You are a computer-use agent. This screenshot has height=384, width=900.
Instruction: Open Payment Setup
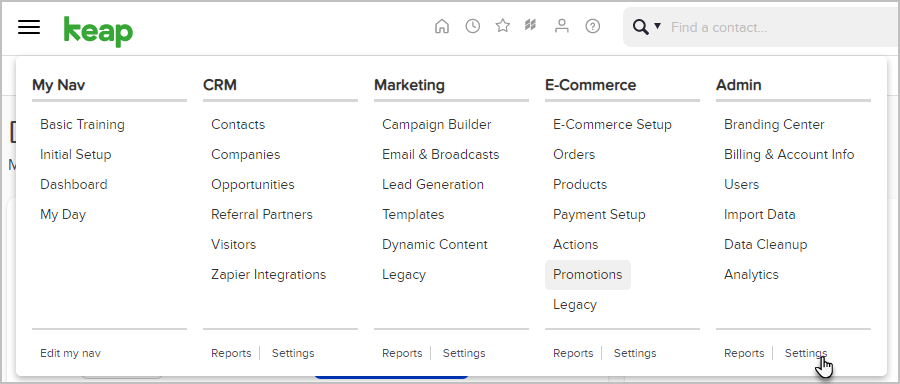599,215
